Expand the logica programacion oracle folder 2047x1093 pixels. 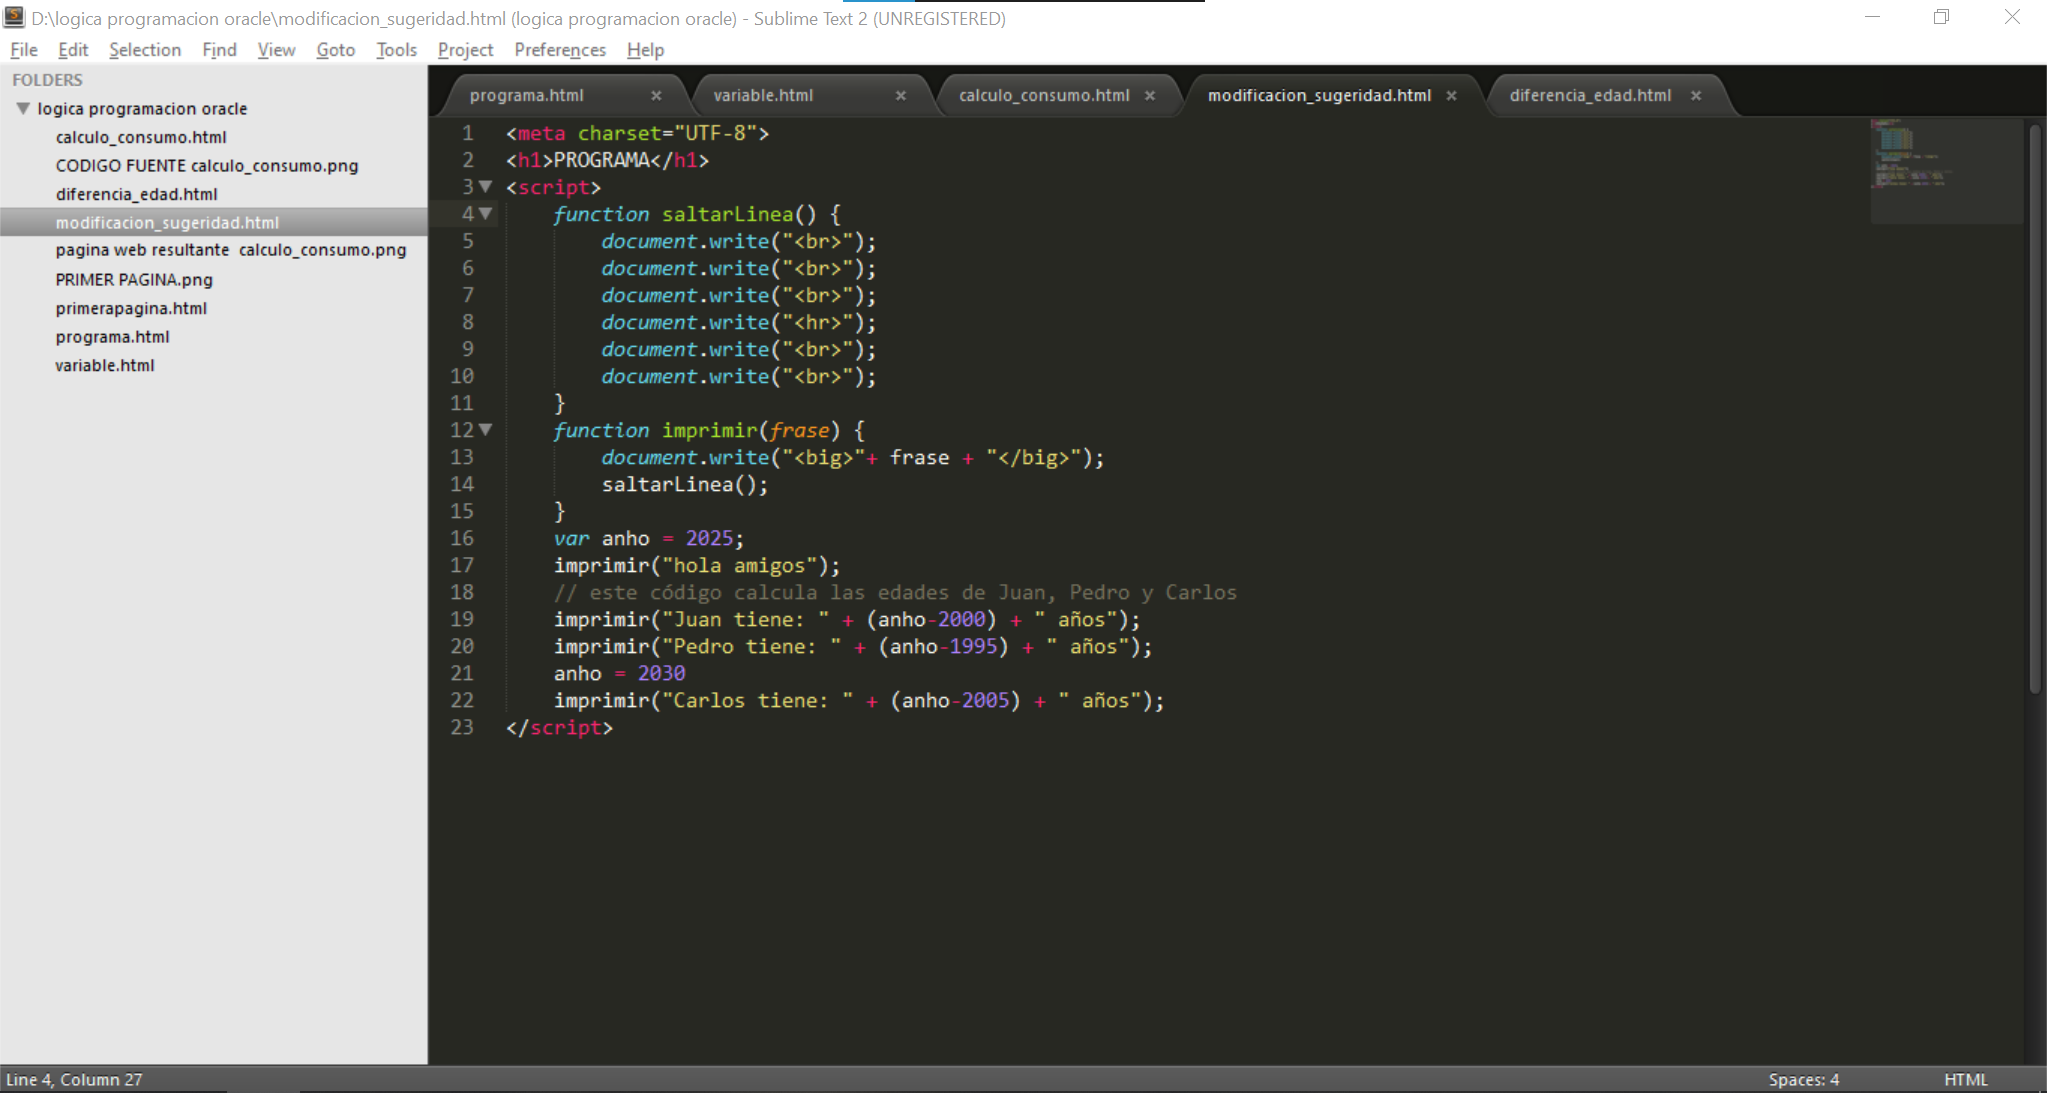tap(22, 107)
